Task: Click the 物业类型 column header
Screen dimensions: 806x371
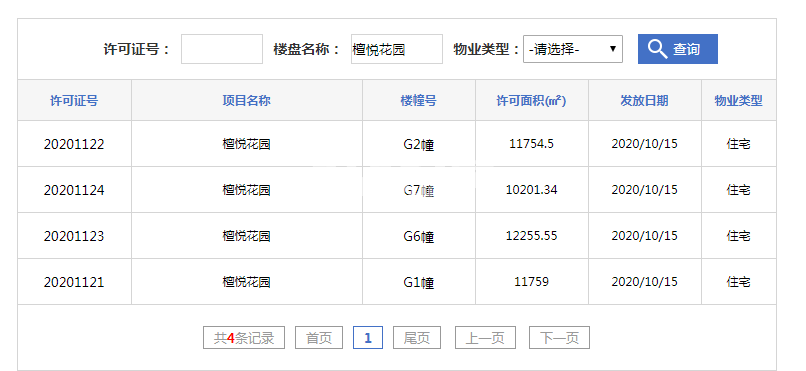Action: click(x=739, y=100)
